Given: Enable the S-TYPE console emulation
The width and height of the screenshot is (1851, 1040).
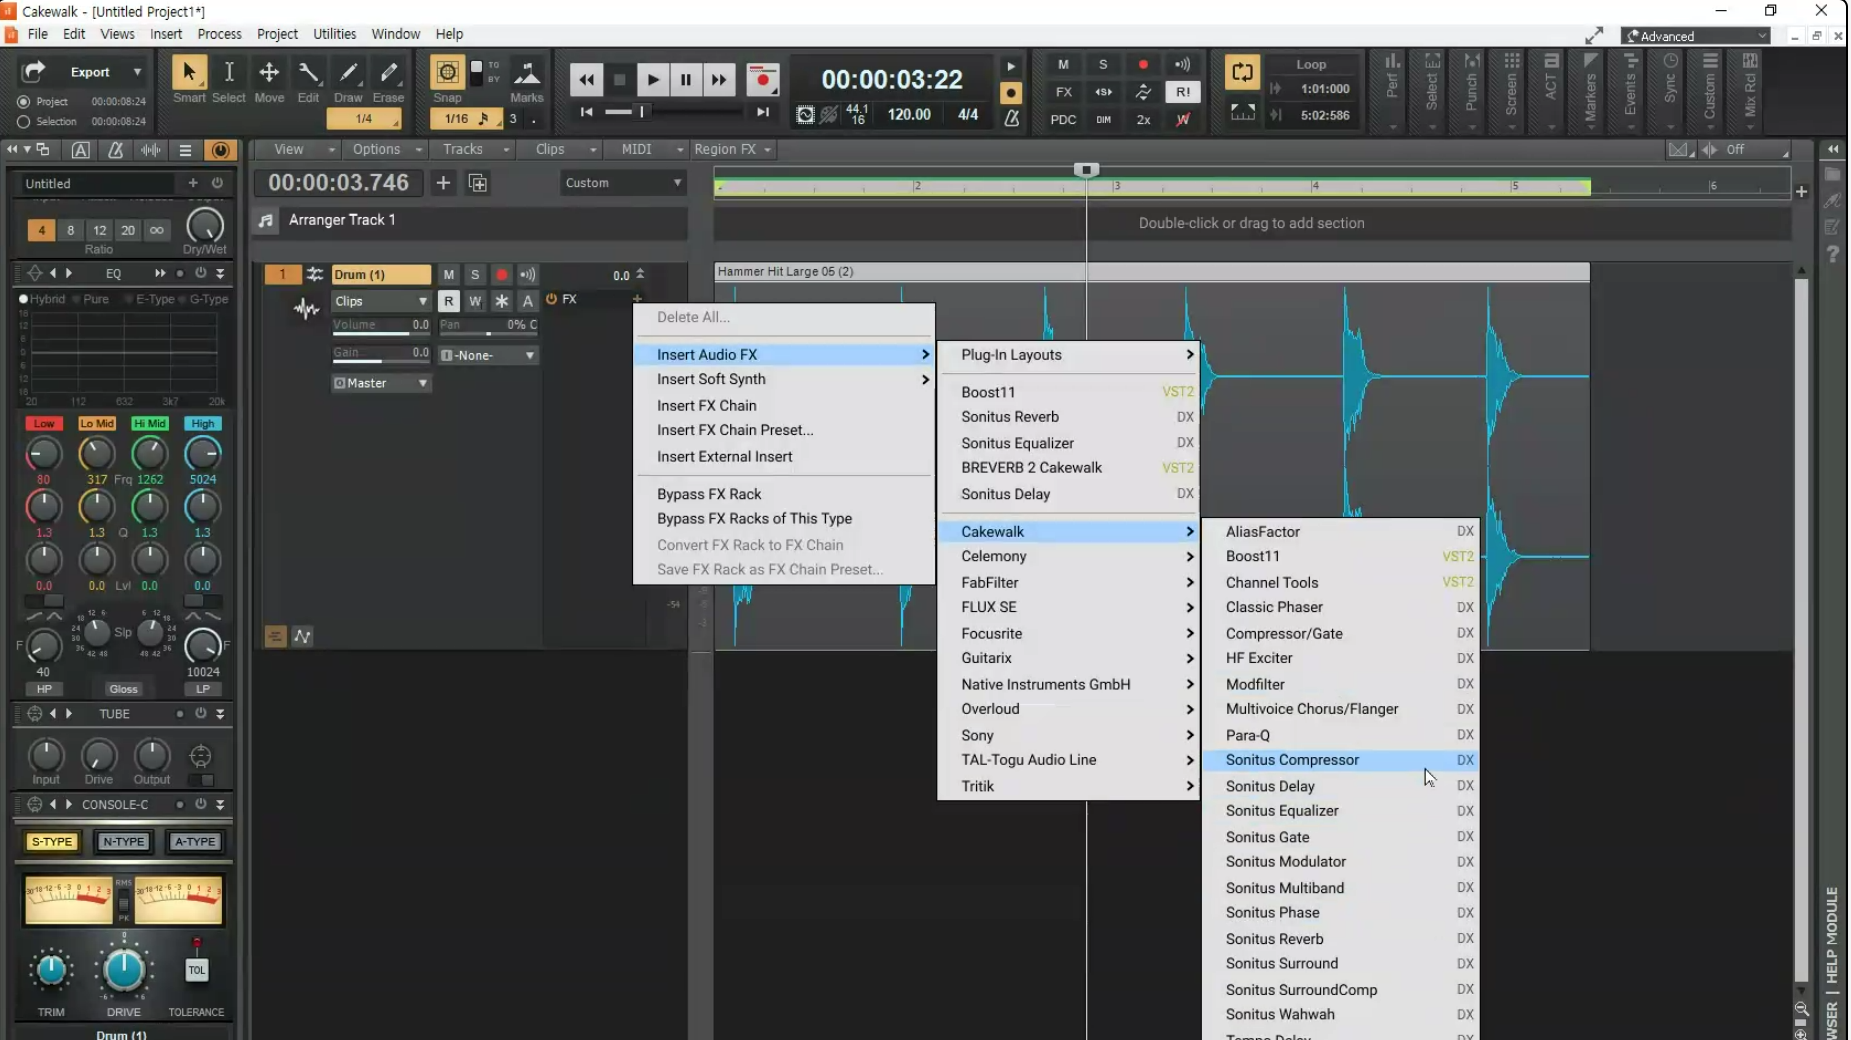Looking at the screenshot, I should click(x=52, y=842).
